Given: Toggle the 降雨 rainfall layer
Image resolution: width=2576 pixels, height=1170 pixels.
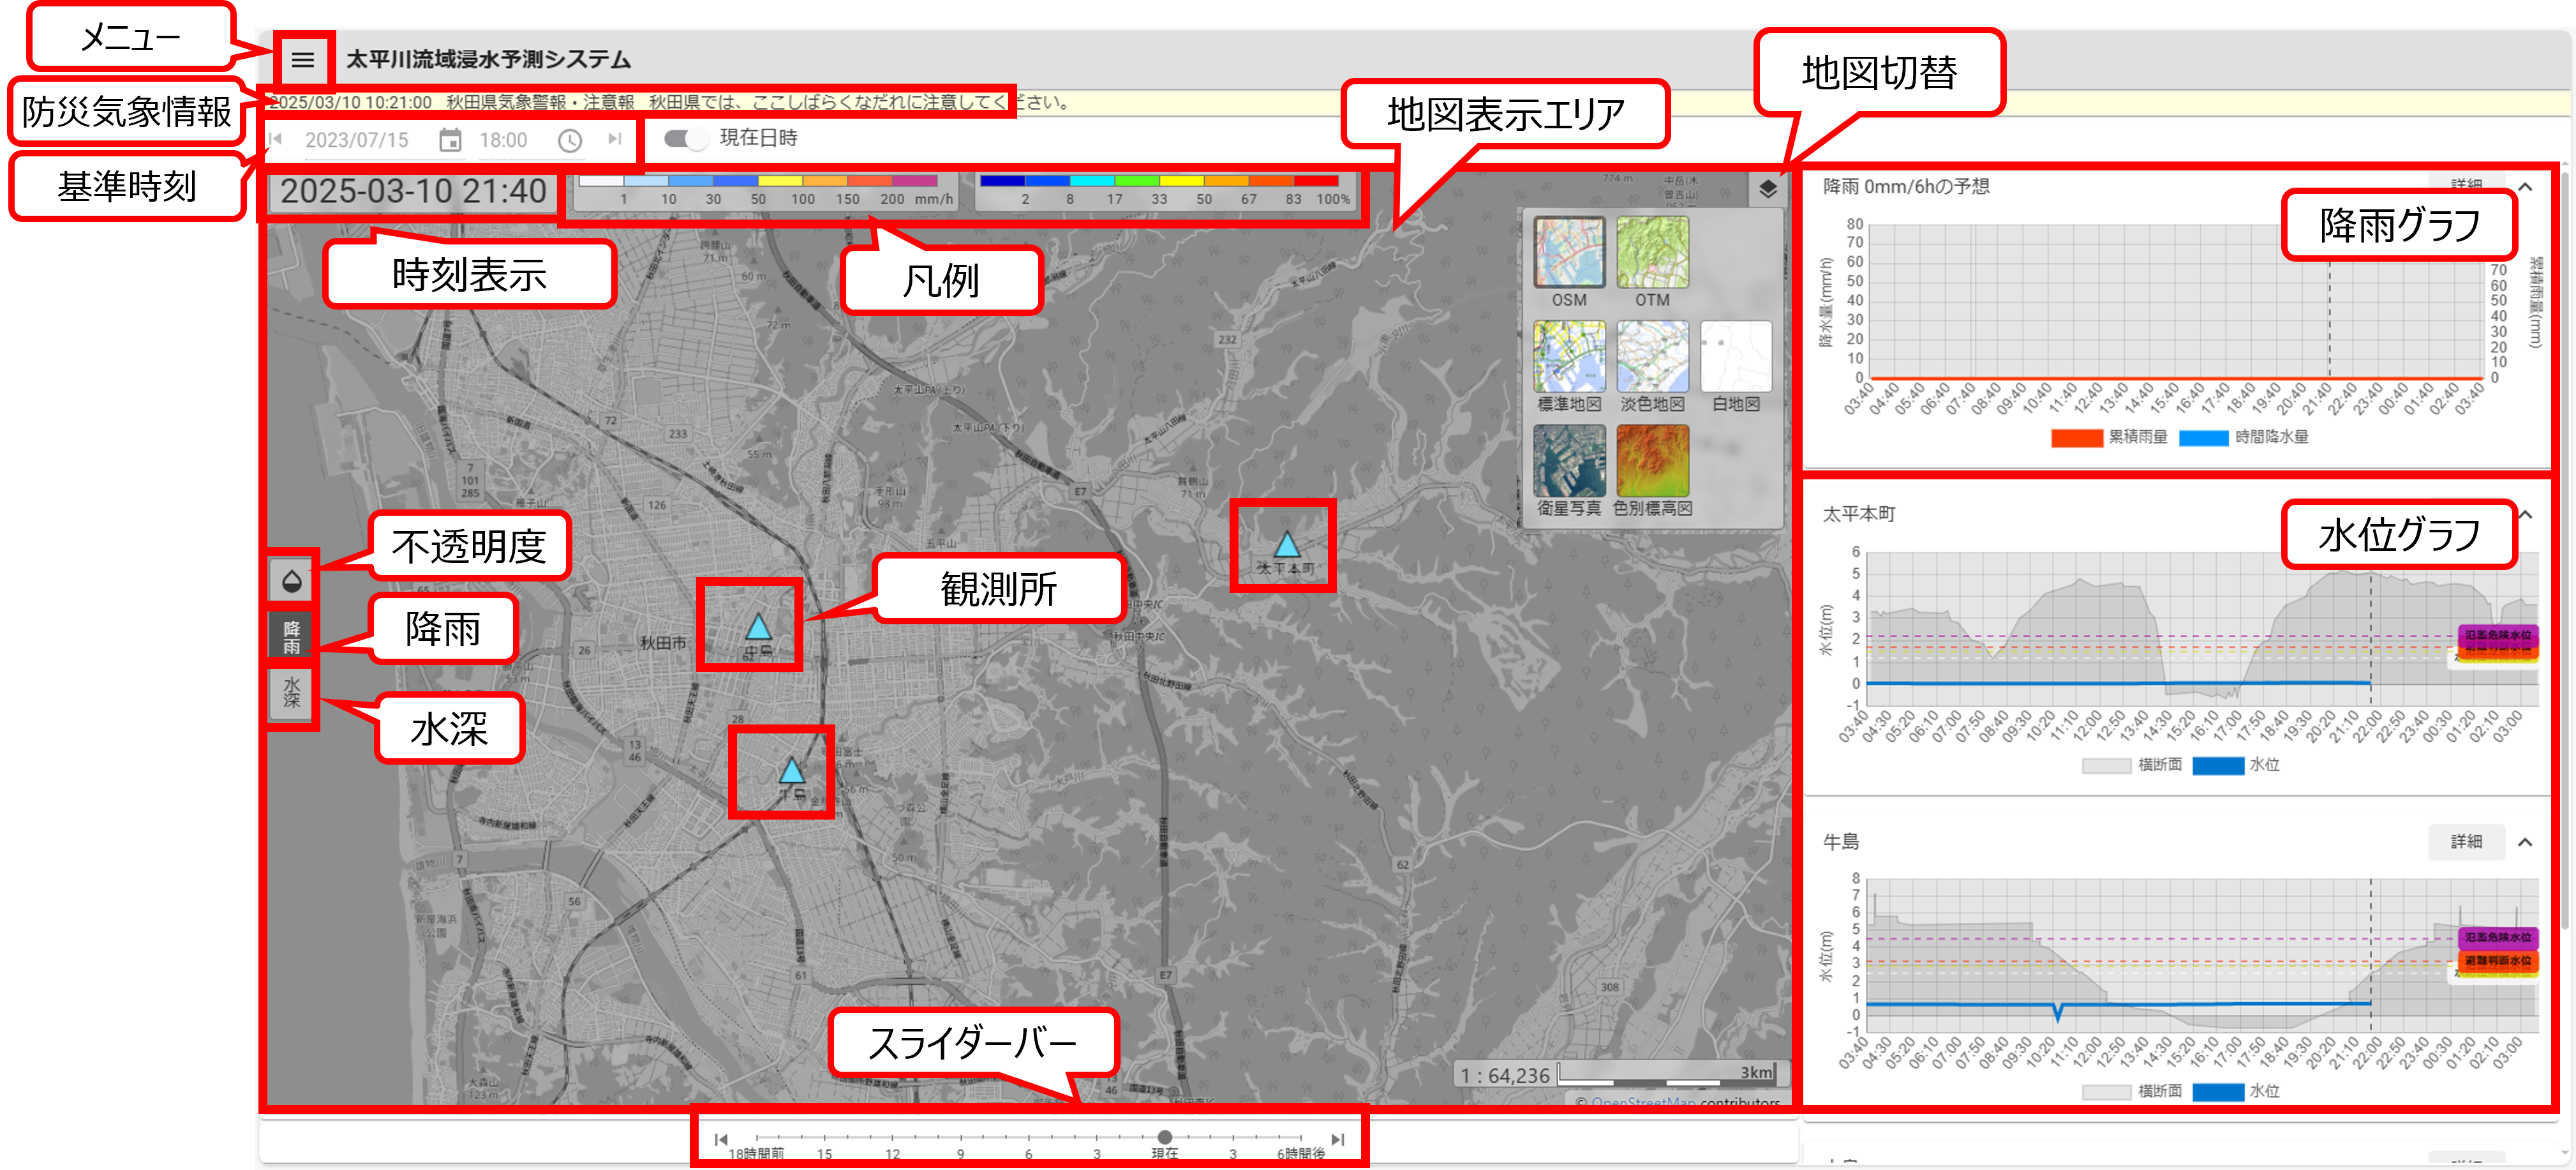Looking at the screenshot, I should tap(292, 636).
